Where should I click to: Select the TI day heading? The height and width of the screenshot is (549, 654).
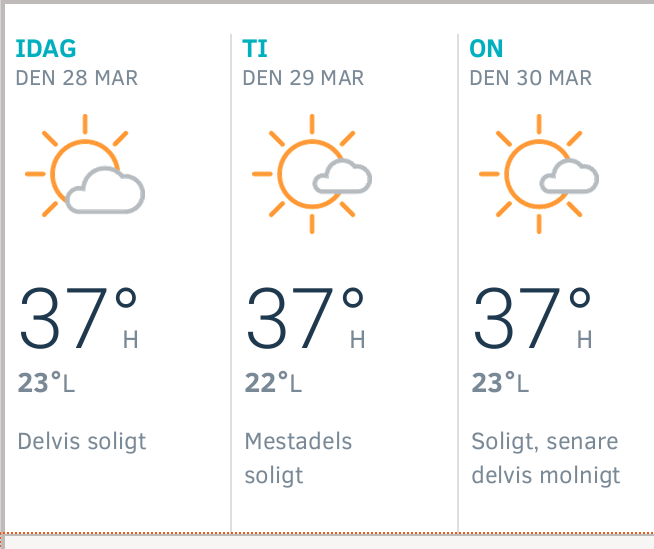[x=255, y=49]
